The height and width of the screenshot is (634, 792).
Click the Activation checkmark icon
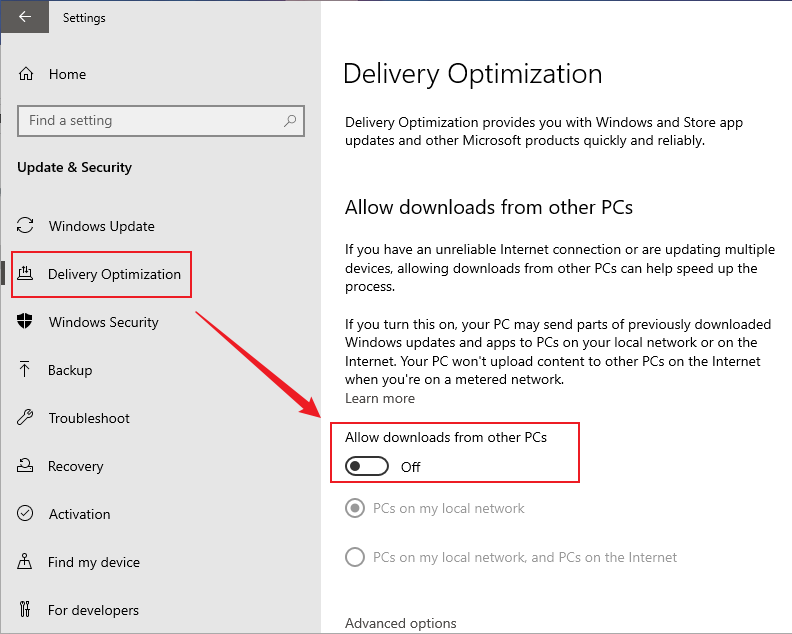click(x=27, y=514)
